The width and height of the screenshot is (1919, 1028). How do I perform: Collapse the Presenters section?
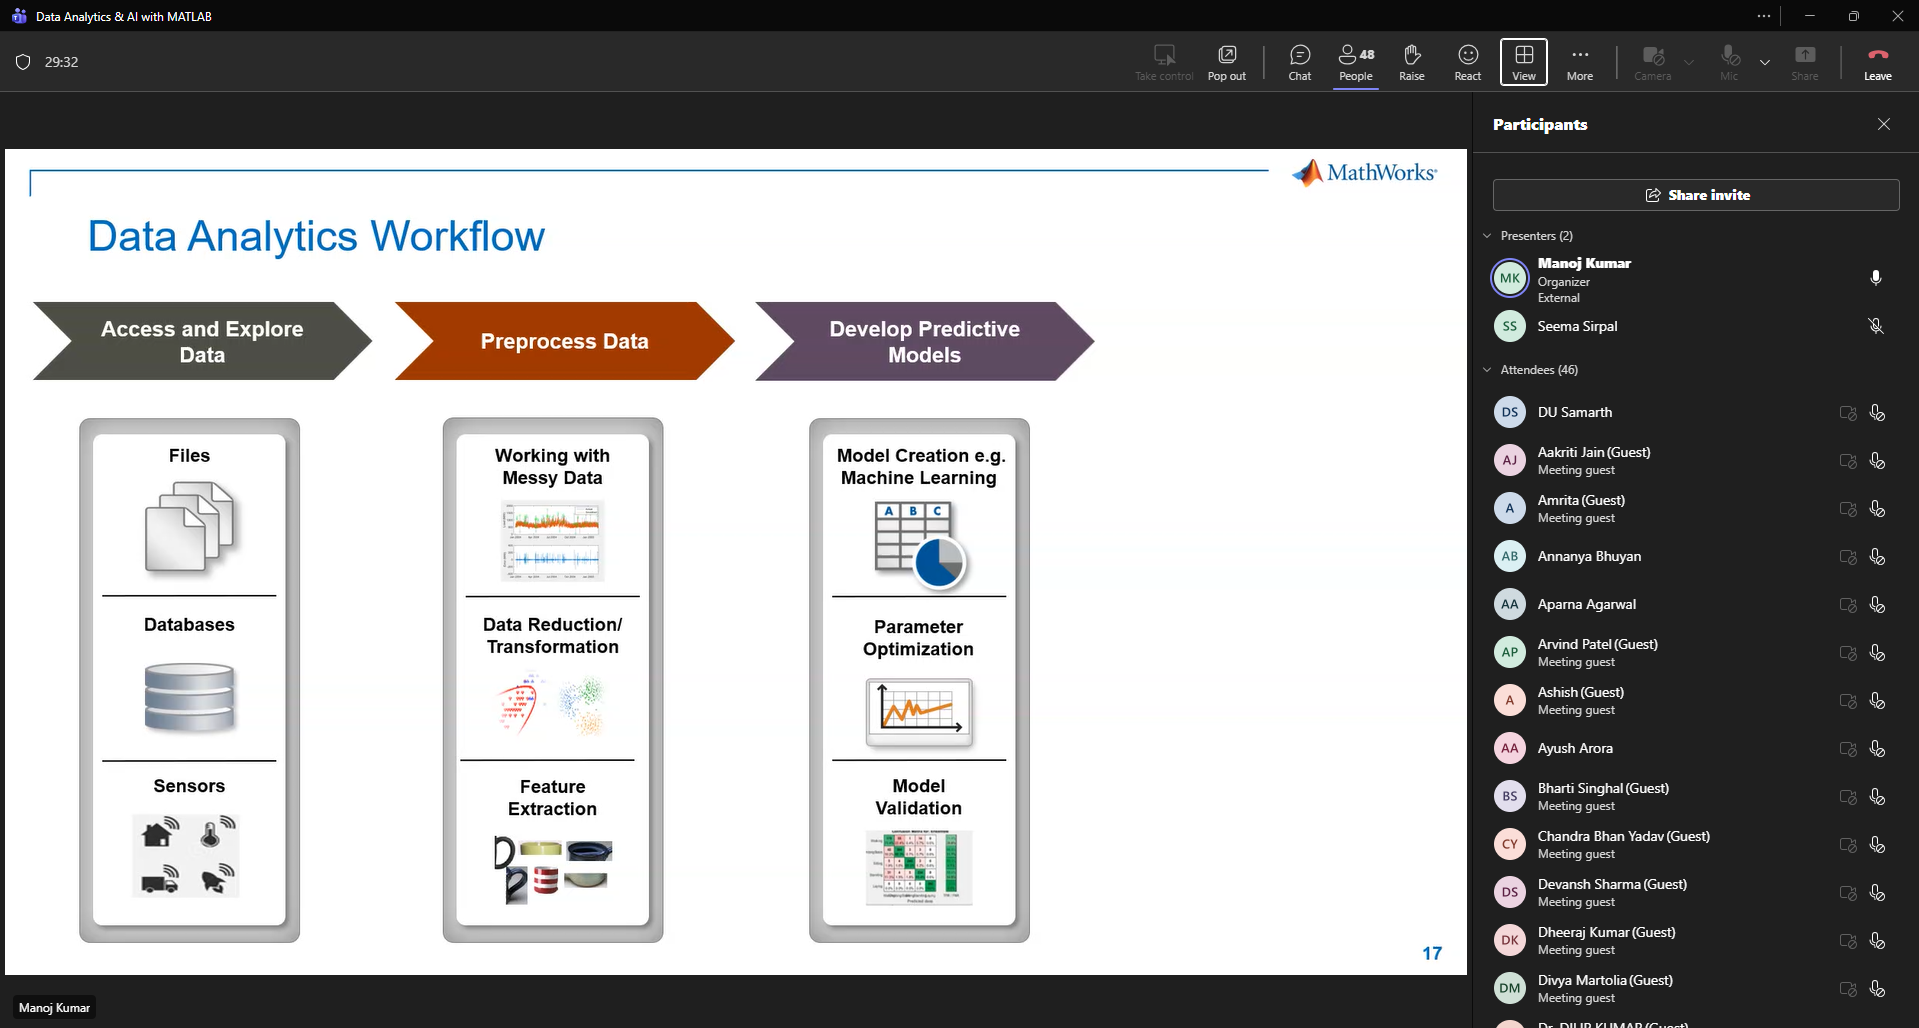pyautogui.click(x=1487, y=236)
